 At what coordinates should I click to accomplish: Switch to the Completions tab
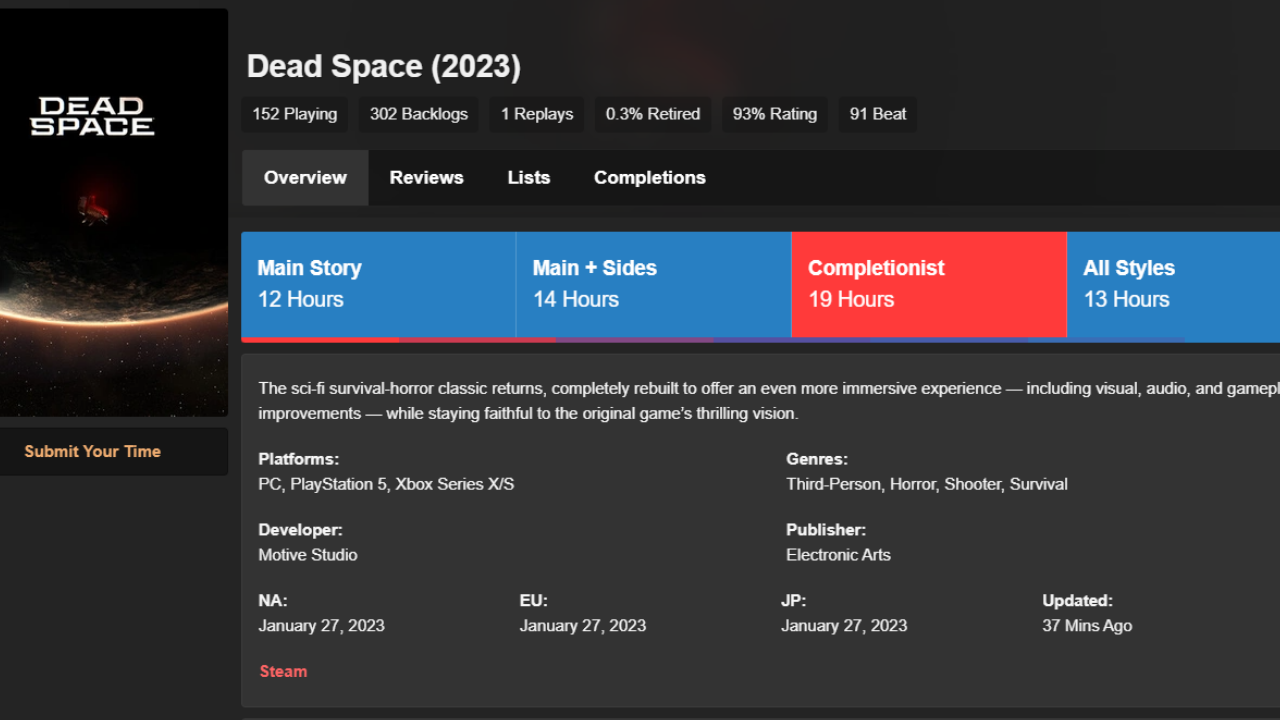coord(649,177)
